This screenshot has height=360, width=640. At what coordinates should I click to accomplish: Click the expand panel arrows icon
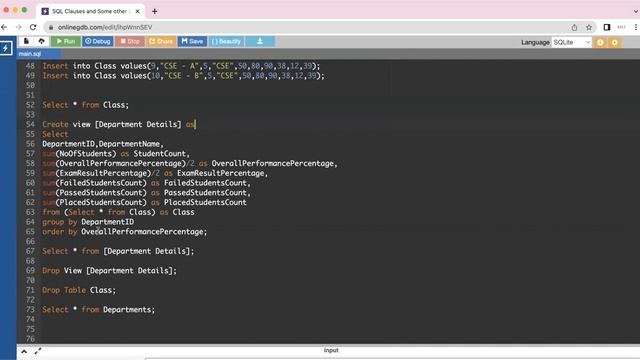pyautogui.click(x=38, y=351)
